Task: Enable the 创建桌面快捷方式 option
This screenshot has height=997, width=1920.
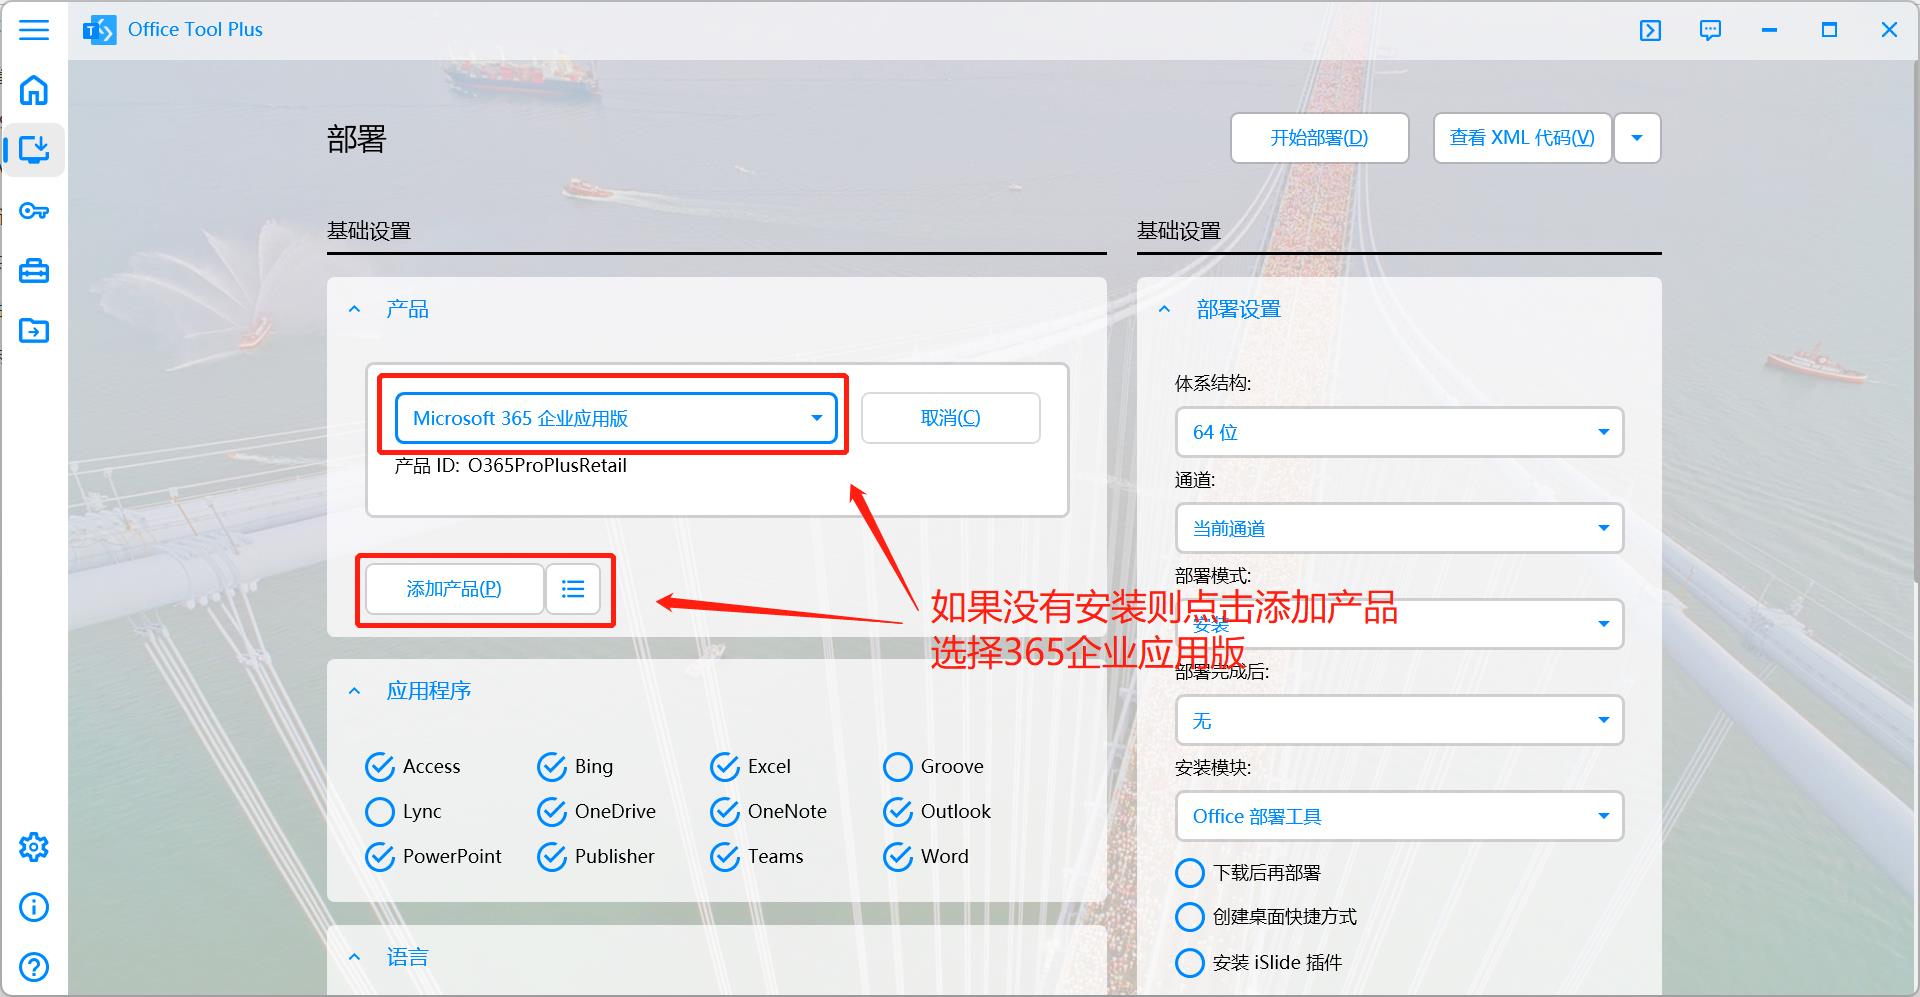Action: 1190,916
